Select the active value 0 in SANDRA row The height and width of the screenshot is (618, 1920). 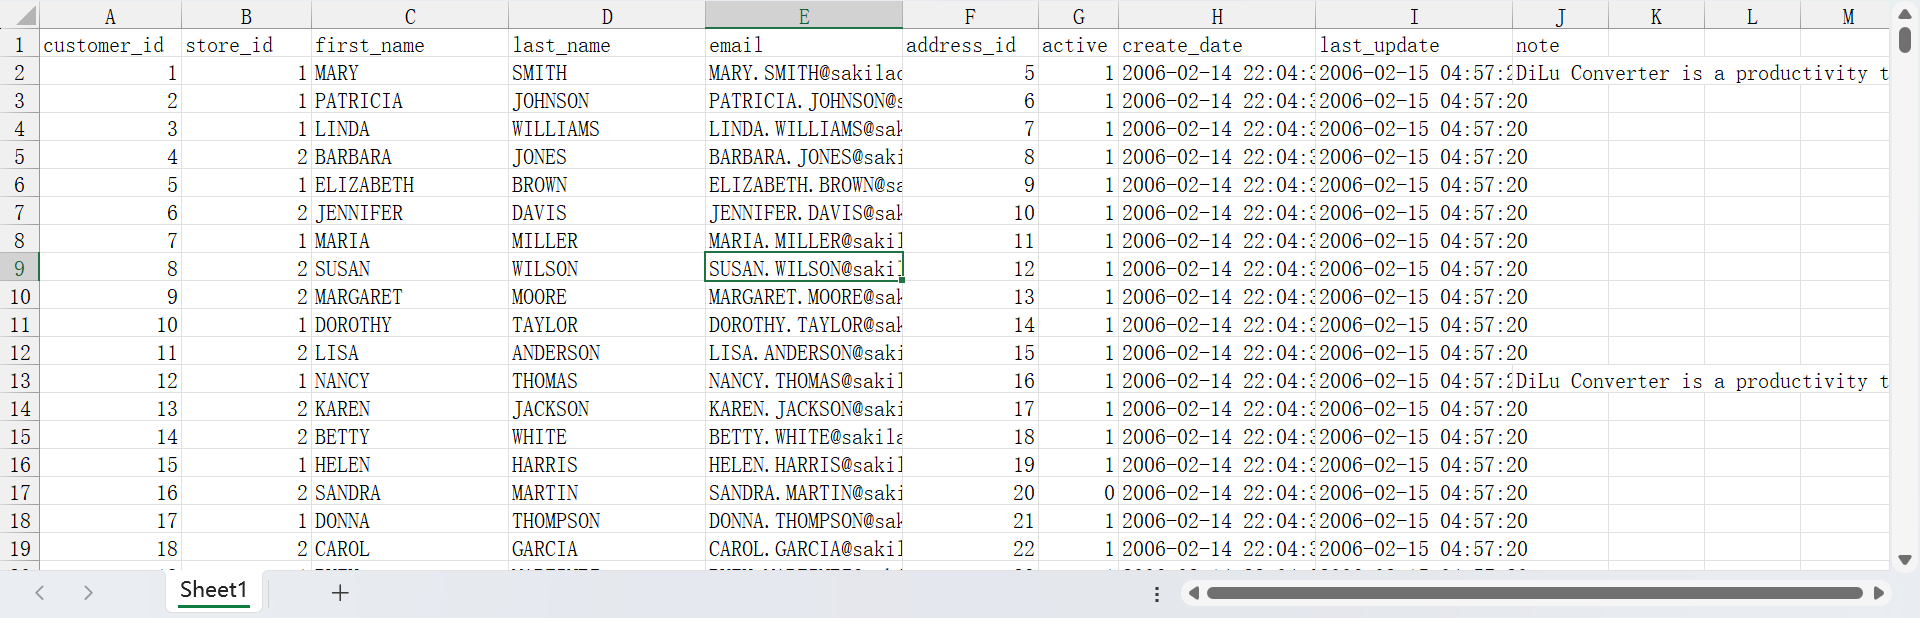pyautogui.click(x=1078, y=492)
